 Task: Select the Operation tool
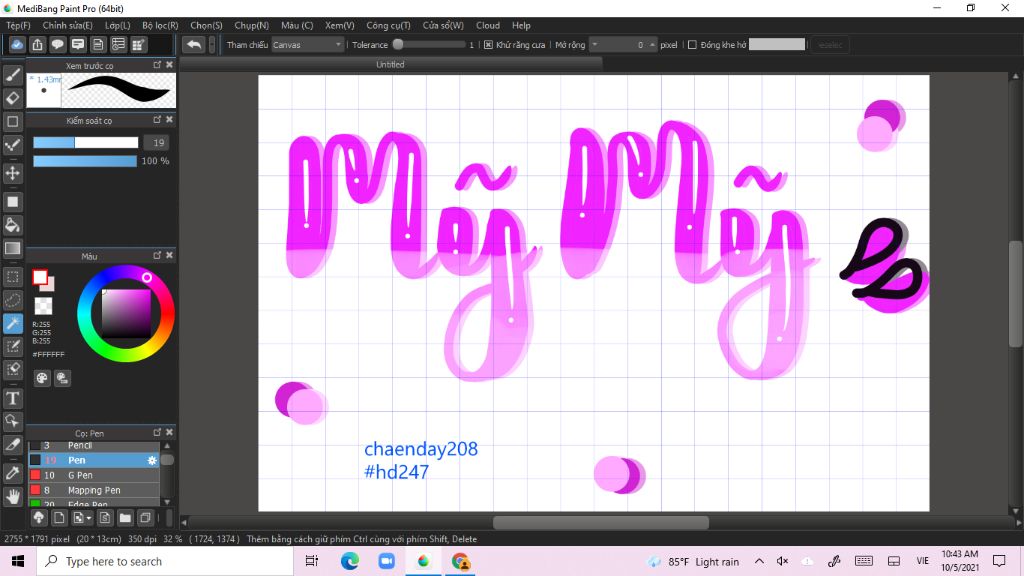[12, 421]
